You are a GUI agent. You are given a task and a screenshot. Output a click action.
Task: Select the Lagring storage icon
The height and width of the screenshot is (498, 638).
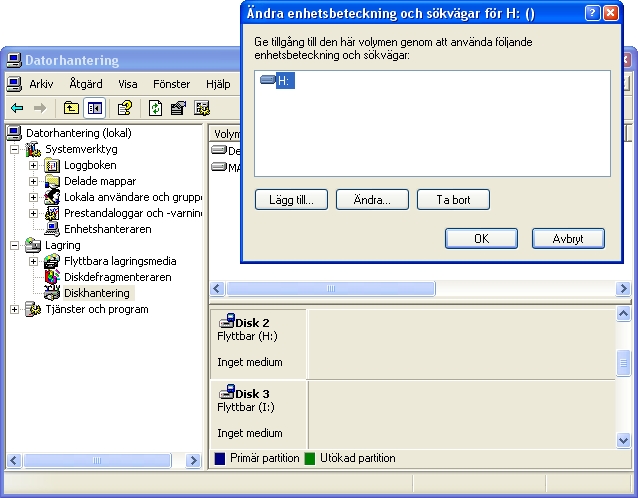pos(33,245)
